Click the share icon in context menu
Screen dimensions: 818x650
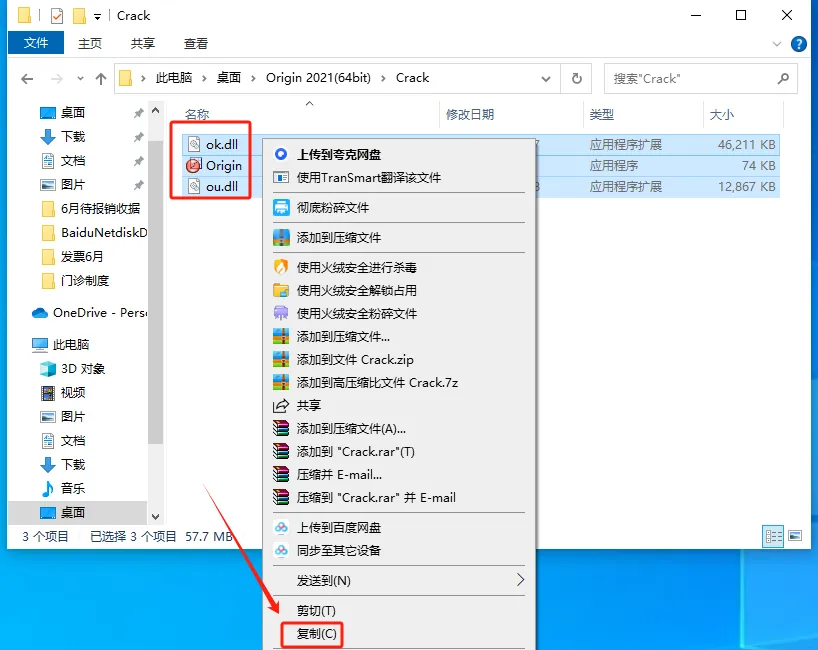[281, 405]
